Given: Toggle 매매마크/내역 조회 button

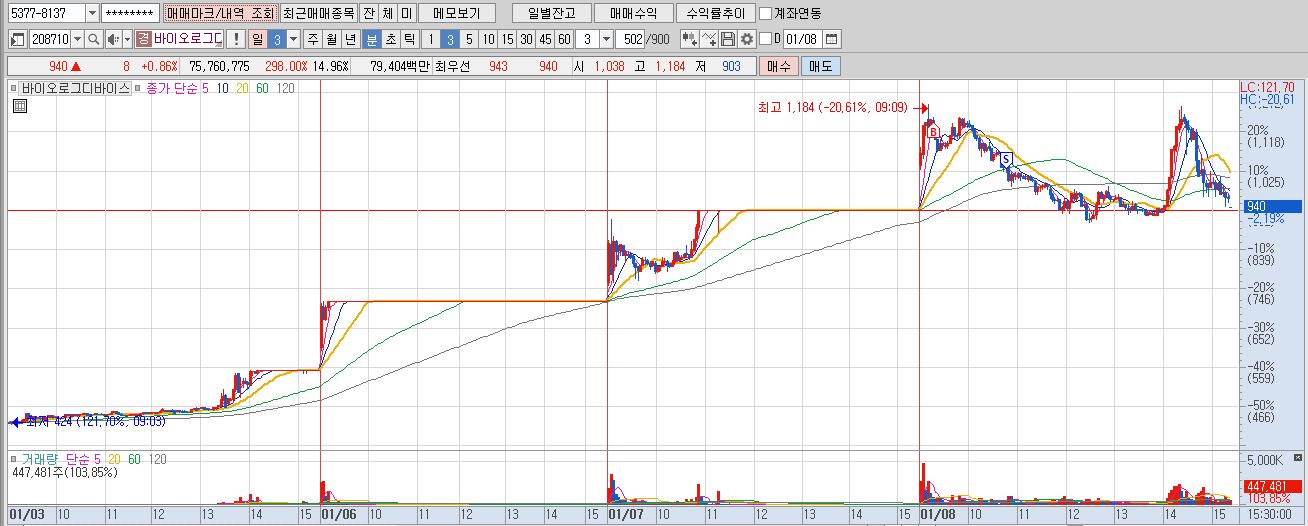Looking at the screenshot, I should [220, 14].
